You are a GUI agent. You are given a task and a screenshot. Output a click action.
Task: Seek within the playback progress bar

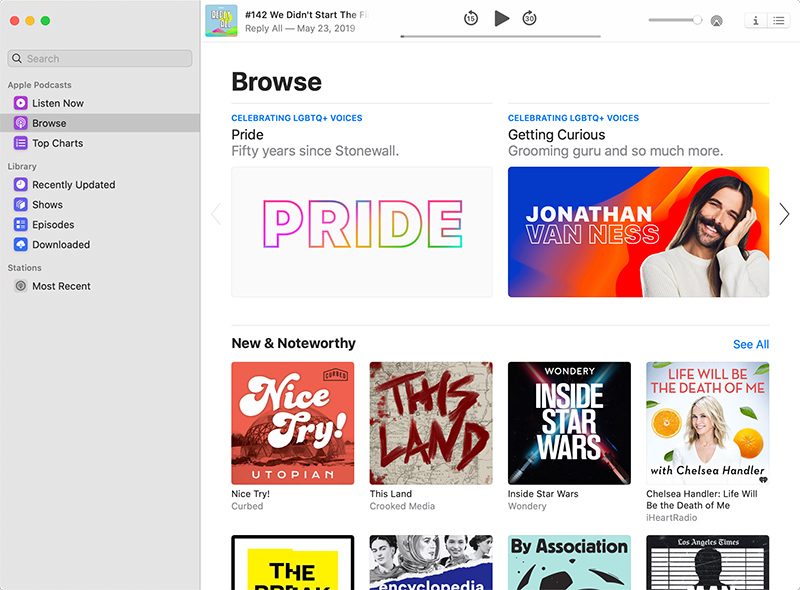click(x=501, y=36)
